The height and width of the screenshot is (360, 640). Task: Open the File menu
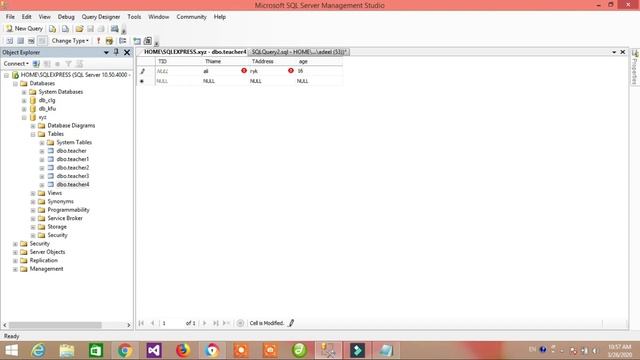tap(10, 17)
